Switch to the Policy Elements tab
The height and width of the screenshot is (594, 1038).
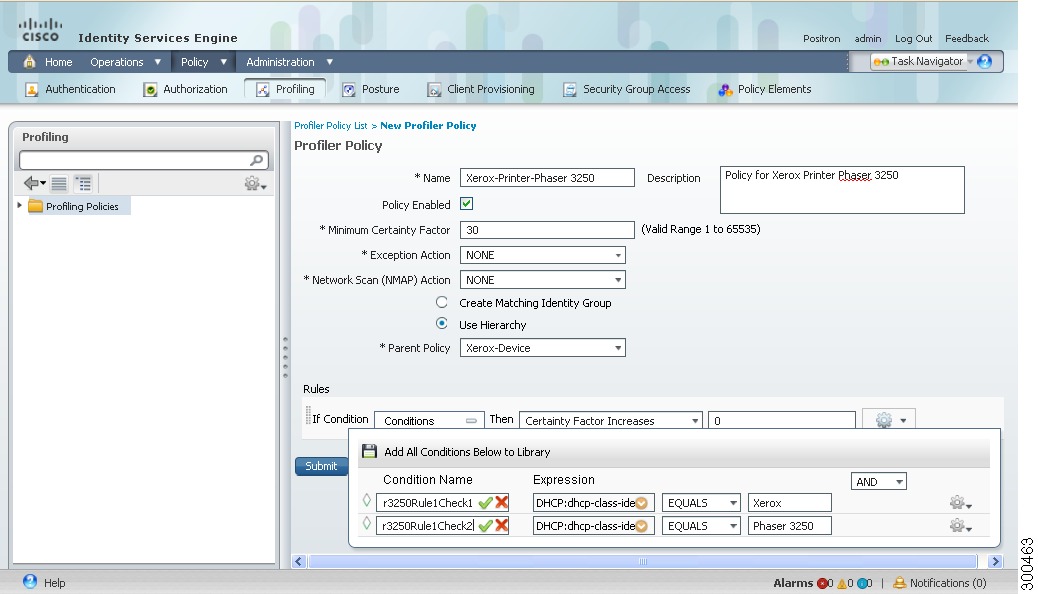click(765, 89)
